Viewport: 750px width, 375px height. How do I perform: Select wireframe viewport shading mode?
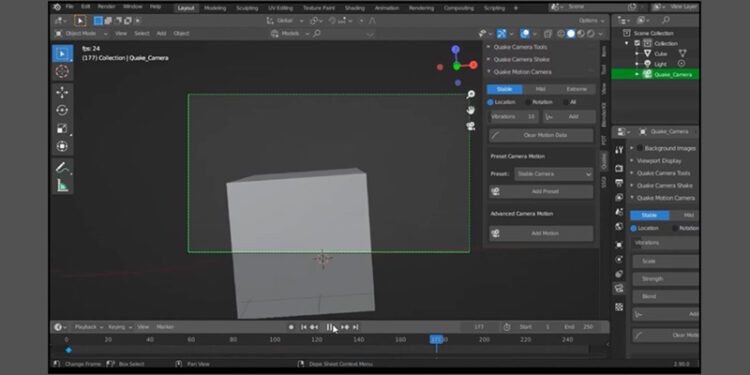(561, 33)
